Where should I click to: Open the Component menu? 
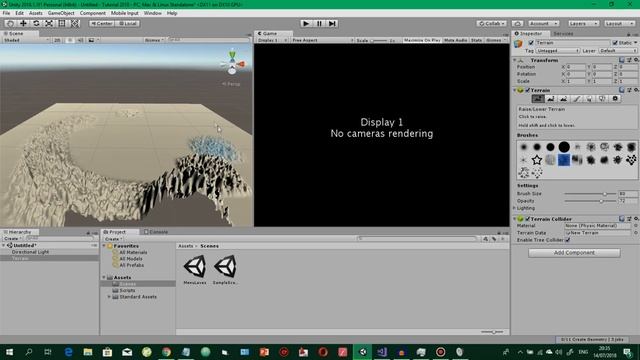pos(93,13)
